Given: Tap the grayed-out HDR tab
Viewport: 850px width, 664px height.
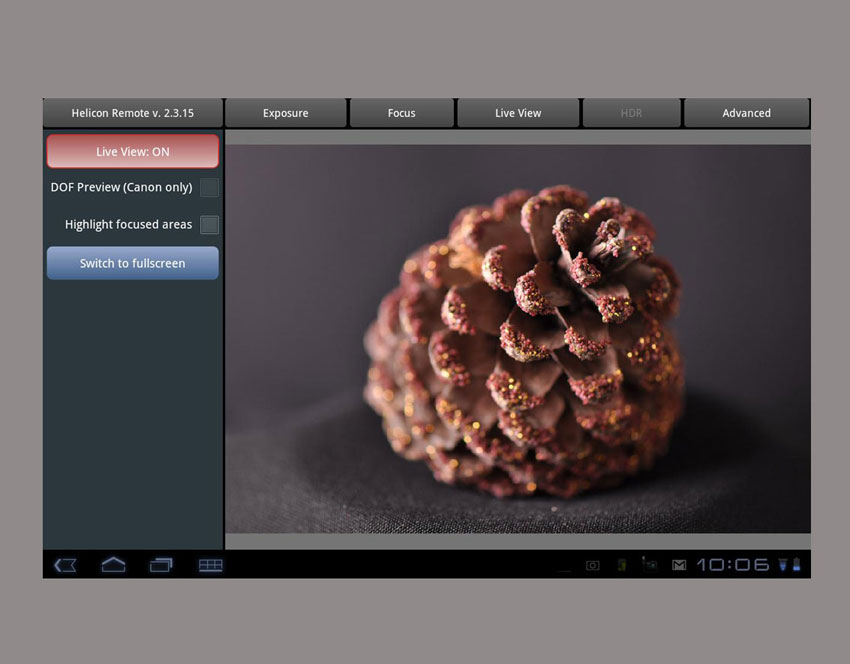Looking at the screenshot, I should coord(632,113).
